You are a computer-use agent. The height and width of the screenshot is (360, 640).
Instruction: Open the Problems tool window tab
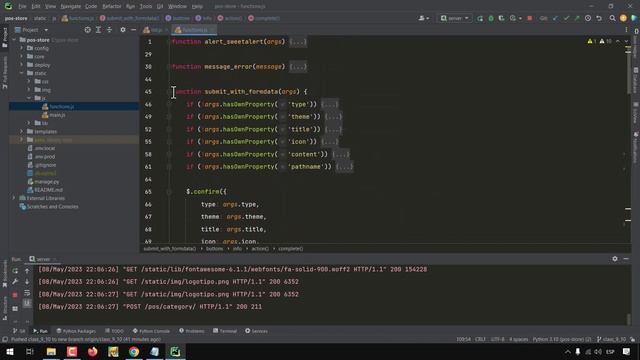191,331
